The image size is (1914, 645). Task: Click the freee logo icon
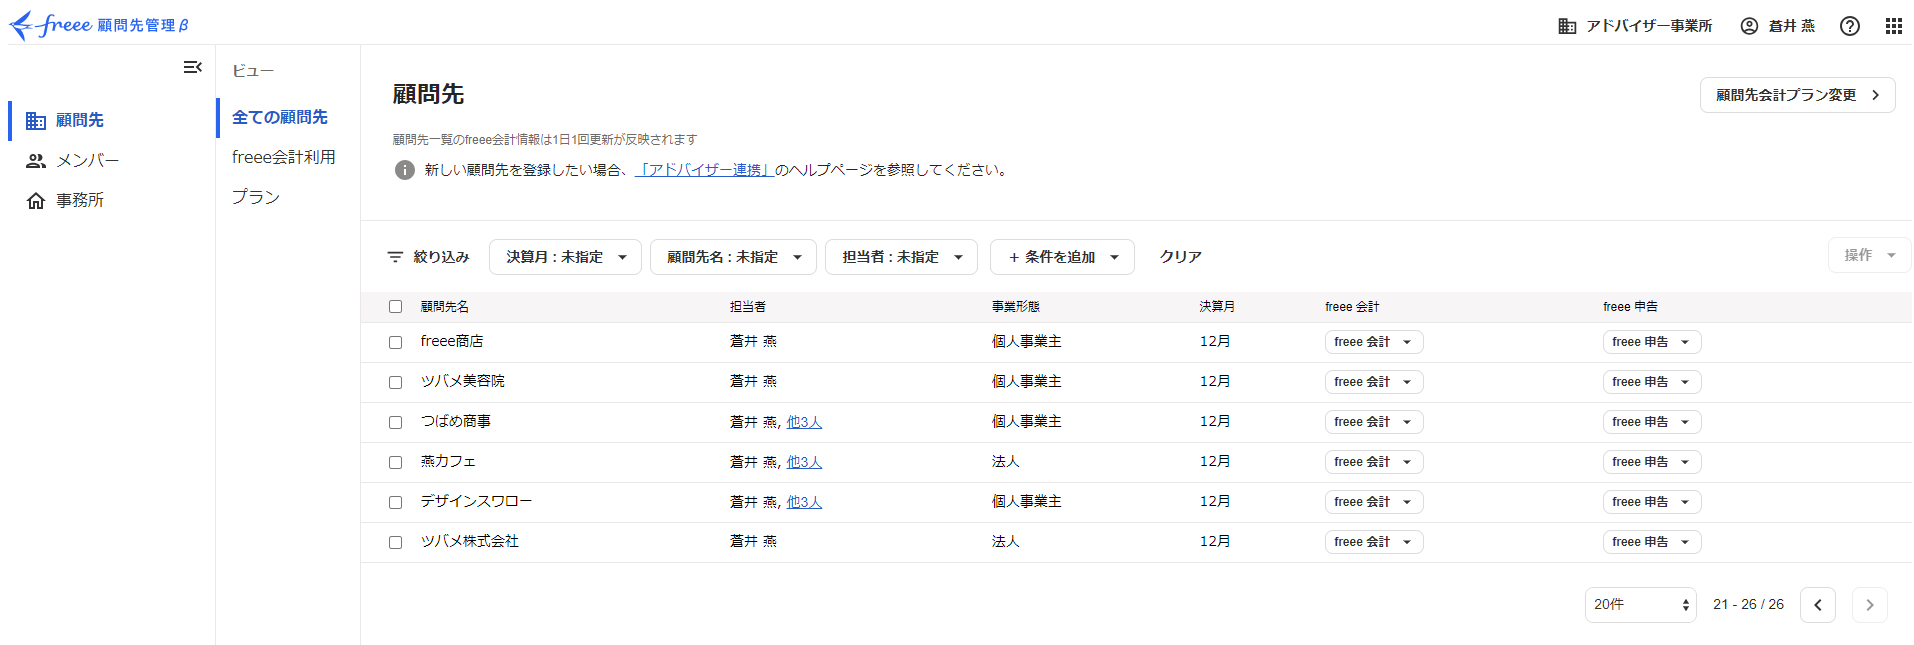[x=50, y=25]
